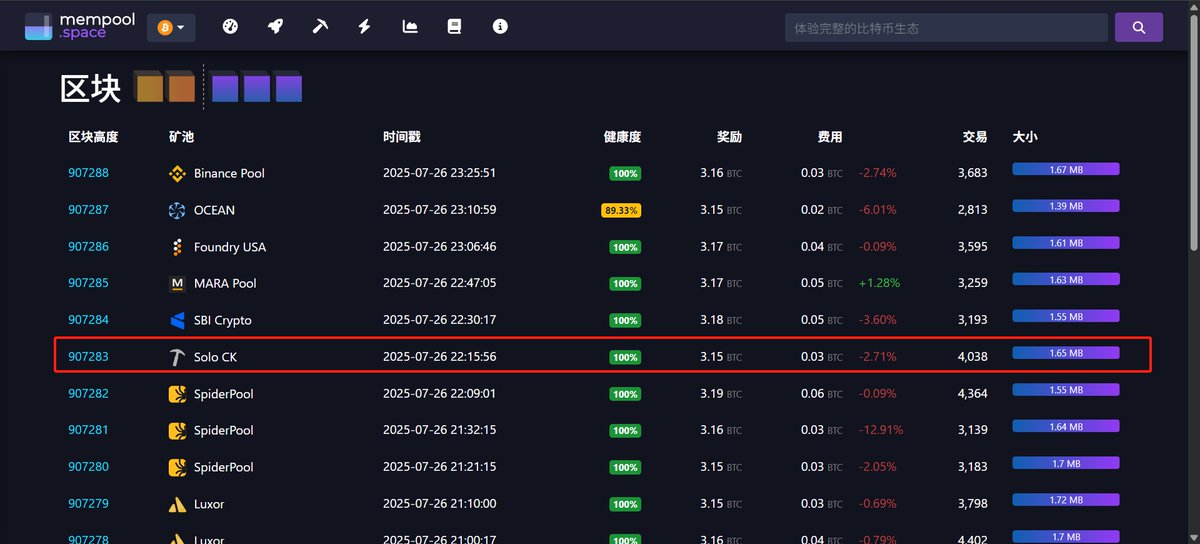Viewport: 1200px width, 544px height.
Task: Click the 89.33% health badge
Action: click(x=621, y=211)
